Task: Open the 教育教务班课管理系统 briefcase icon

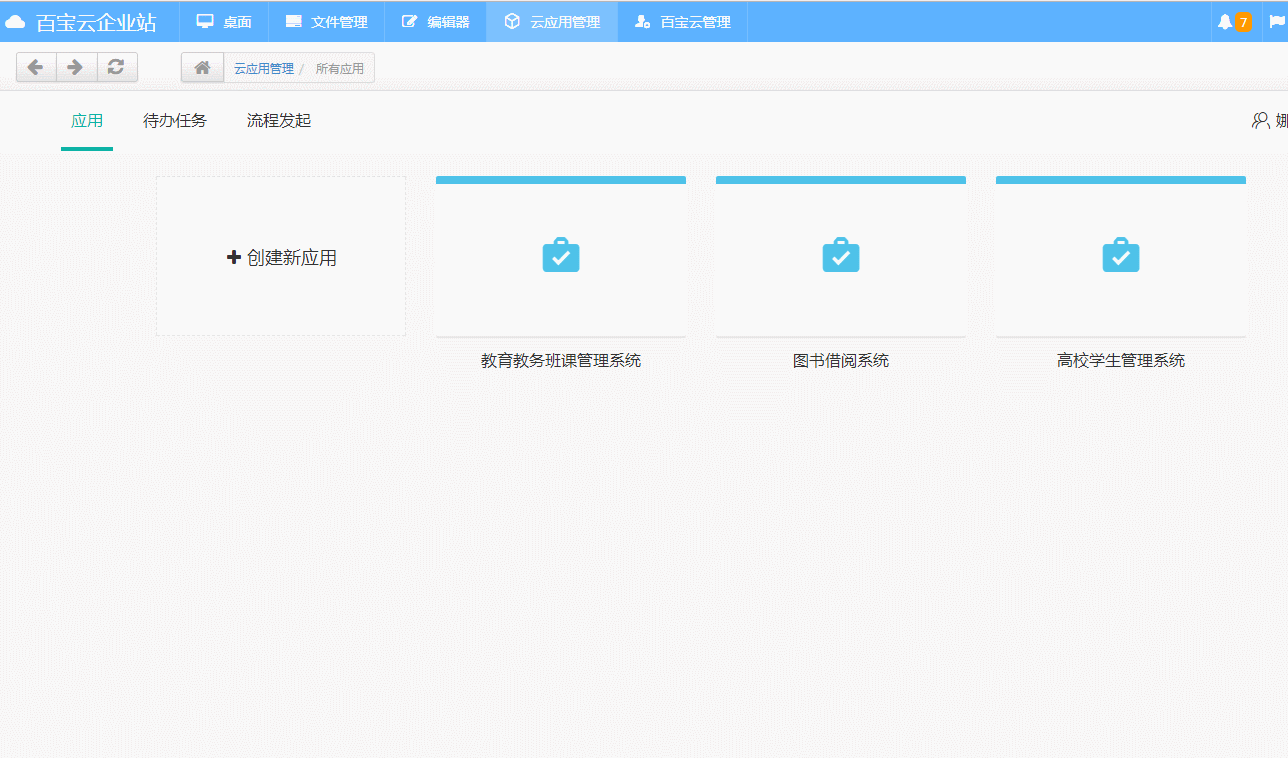Action: (x=560, y=255)
